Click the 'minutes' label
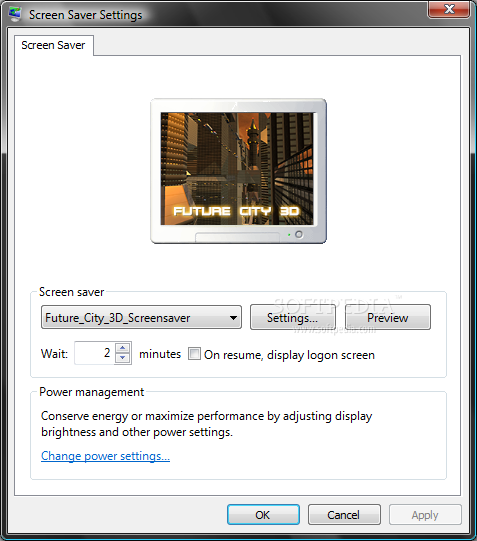The height and width of the screenshot is (541, 477). 160,354
